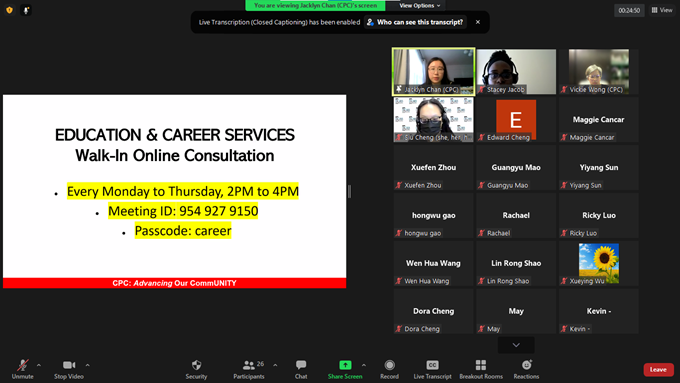This screenshot has width=680, height=383.
Task: Click Passcode: career on slide
Action: coord(183,231)
